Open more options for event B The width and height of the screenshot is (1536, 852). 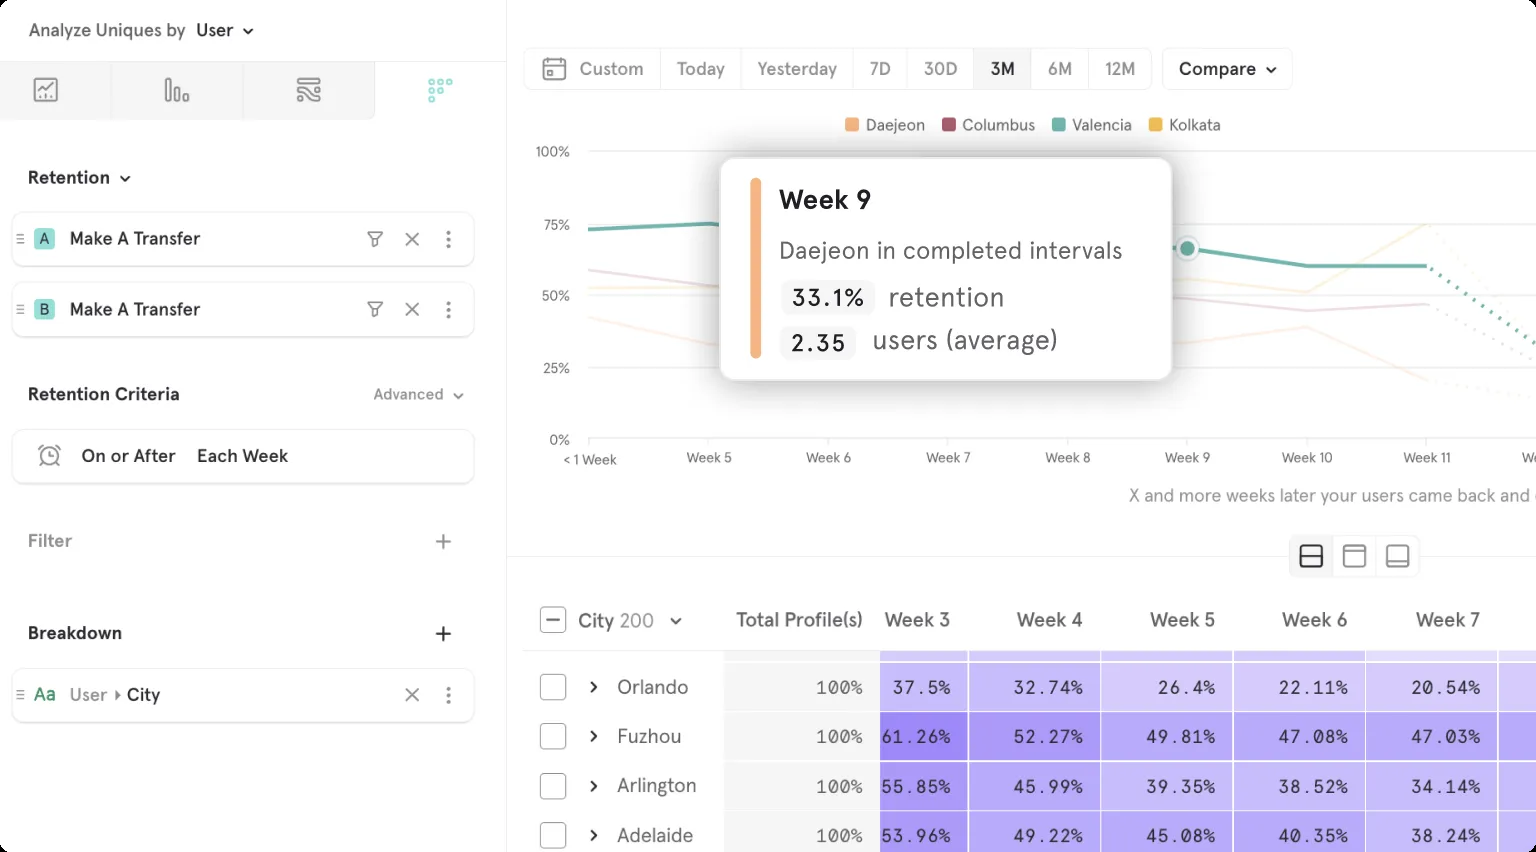(x=448, y=310)
